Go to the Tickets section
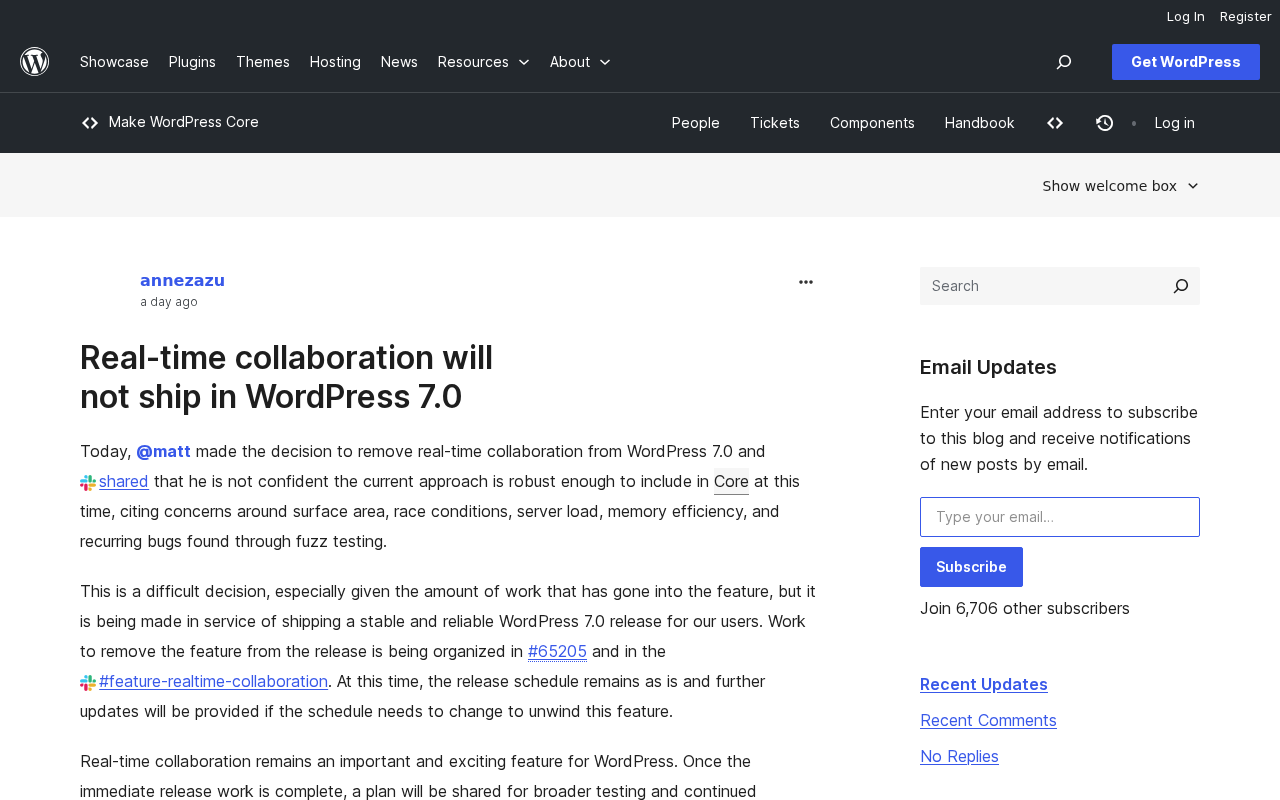Viewport: 1280px width, 800px height. 775,123
